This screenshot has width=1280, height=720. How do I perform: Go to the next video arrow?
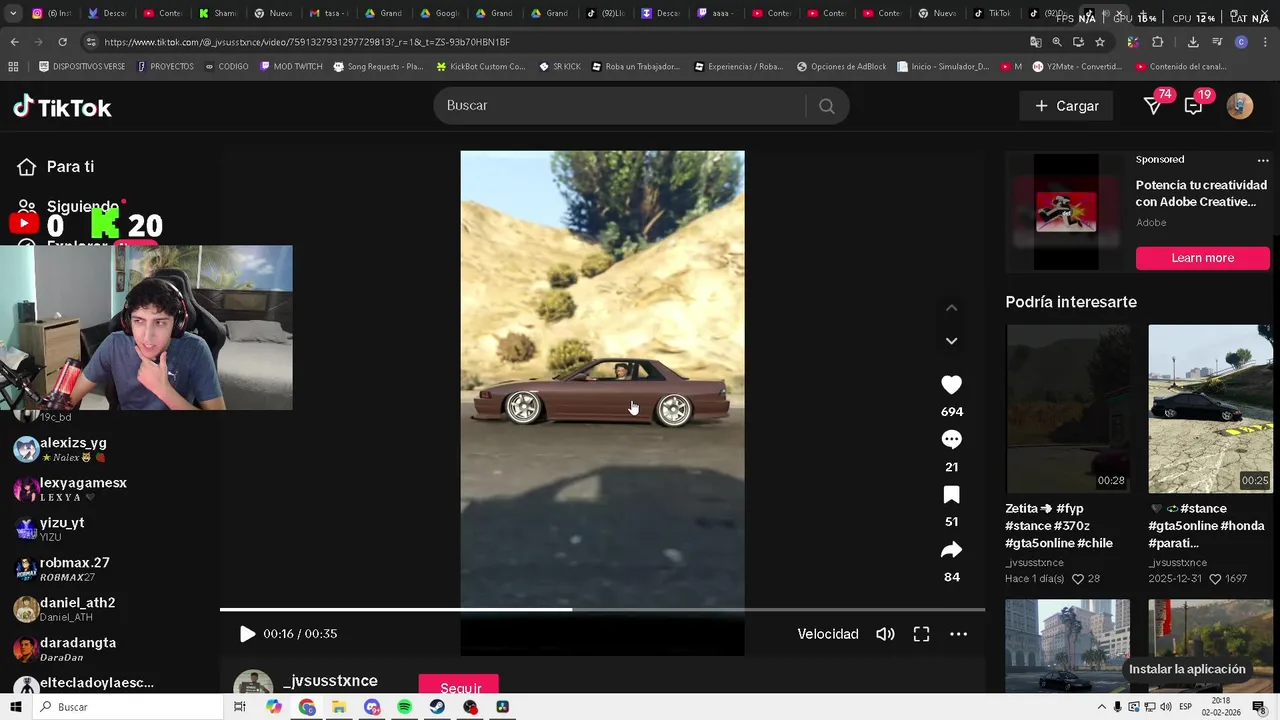pos(952,341)
